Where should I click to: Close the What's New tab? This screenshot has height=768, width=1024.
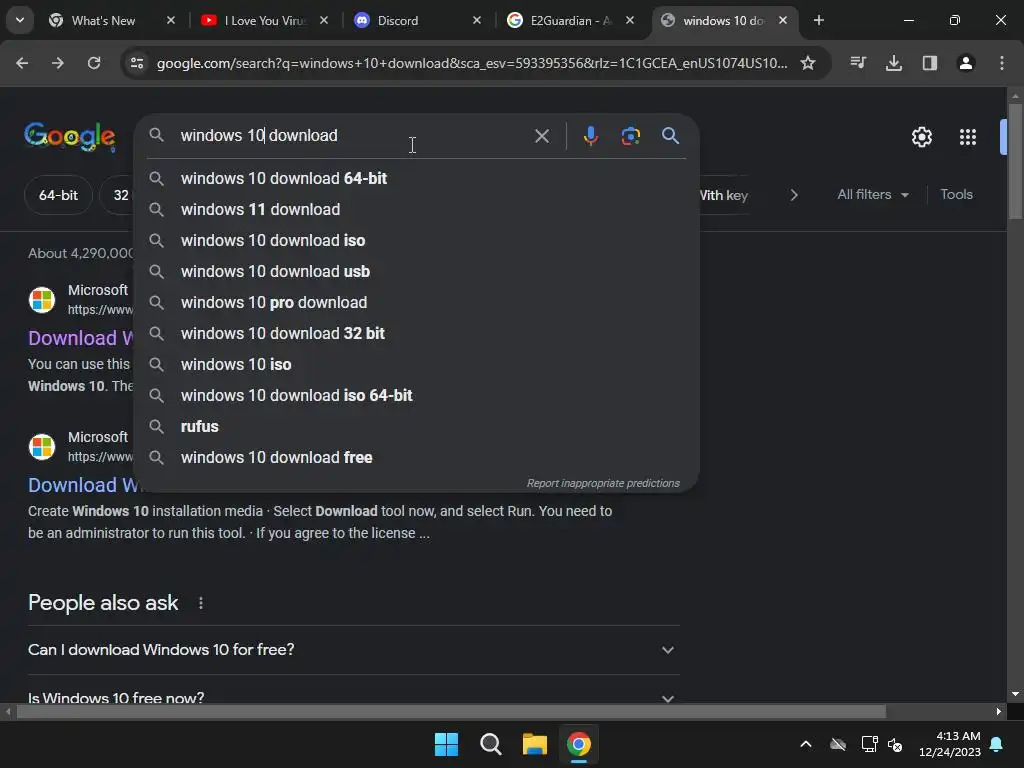[171, 20]
